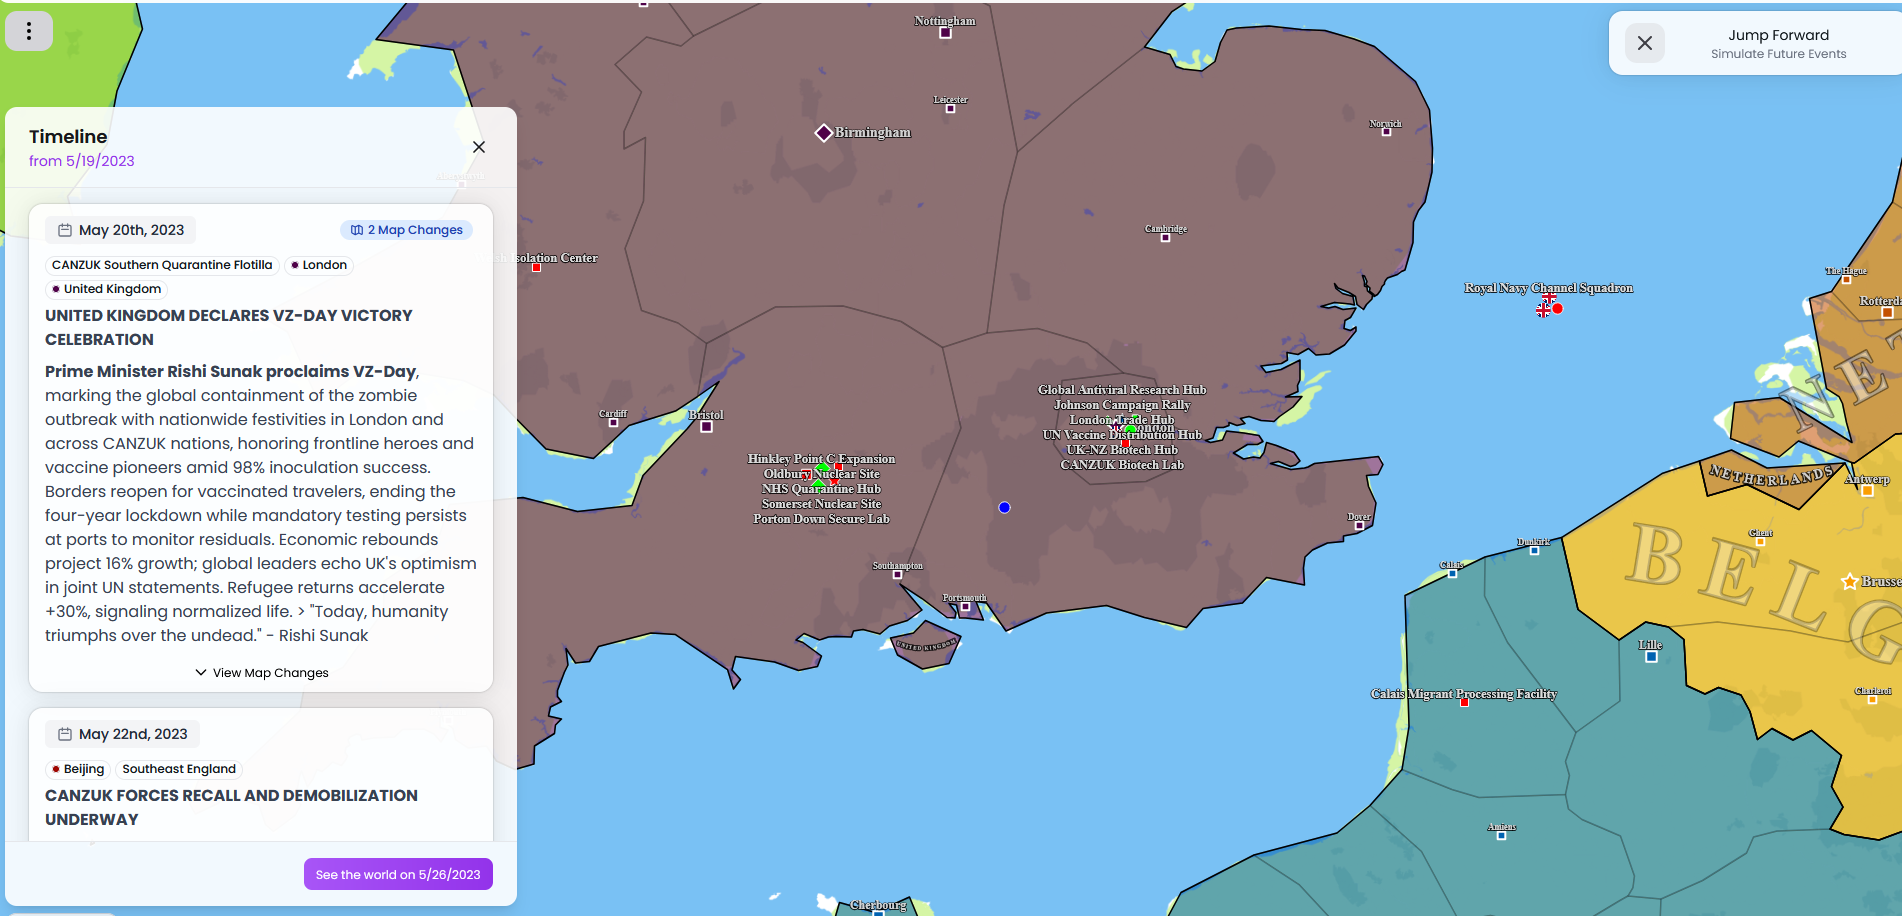Viewport: 1902px width, 916px height.
Task: Select the Beijing tag chip
Action: [78, 769]
